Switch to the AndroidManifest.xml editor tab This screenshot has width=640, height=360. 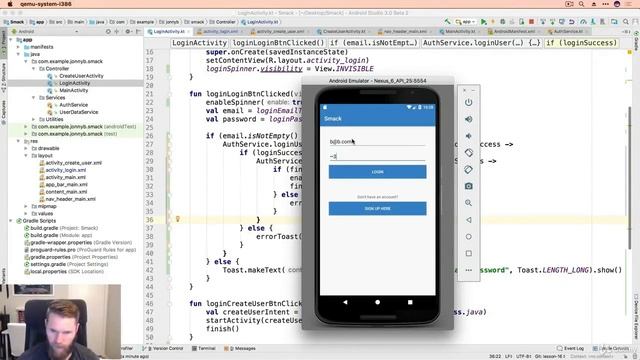coord(514,31)
